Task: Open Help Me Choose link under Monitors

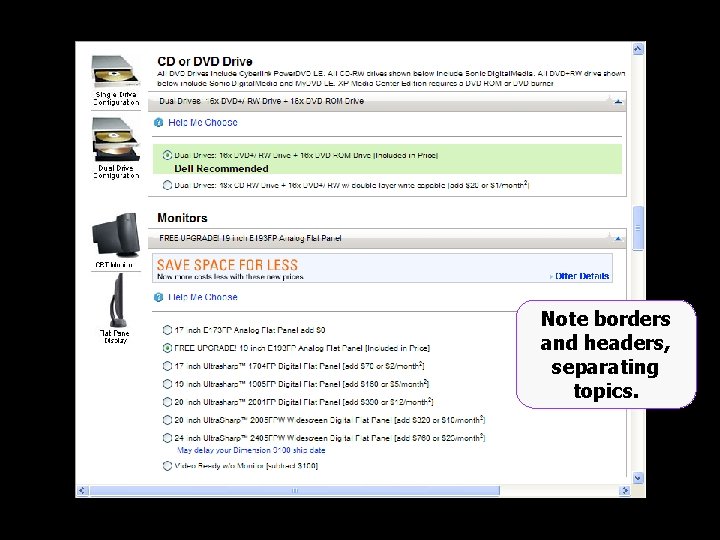Action: click(202, 297)
